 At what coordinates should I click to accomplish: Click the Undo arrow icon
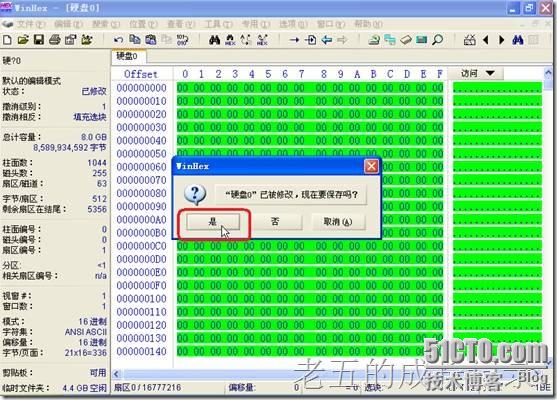pos(118,40)
